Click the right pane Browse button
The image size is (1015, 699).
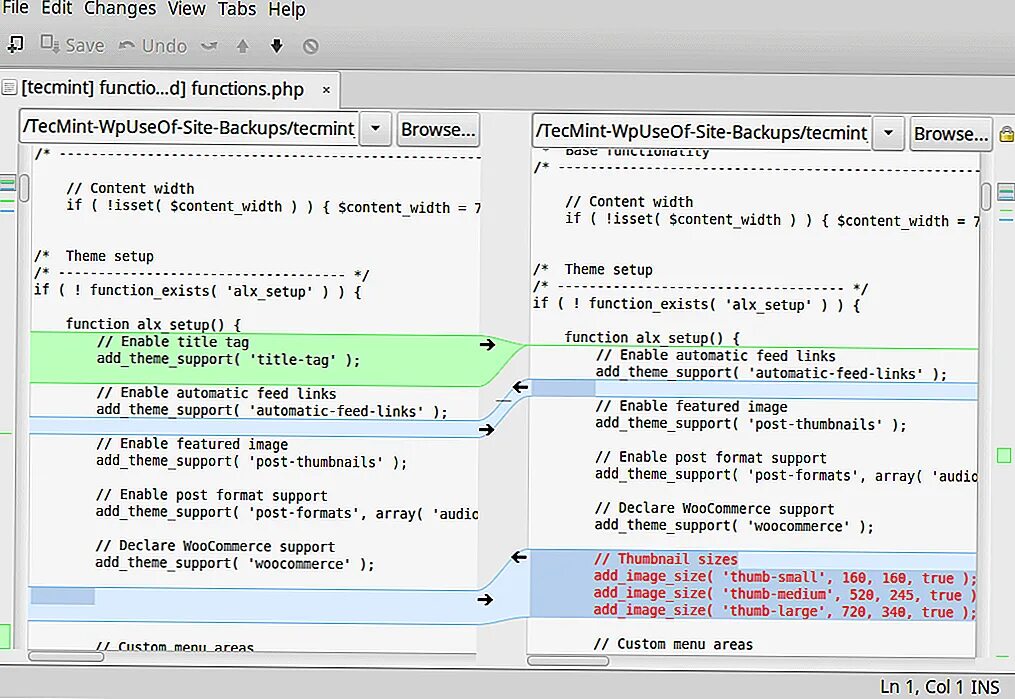tap(950, 134)
